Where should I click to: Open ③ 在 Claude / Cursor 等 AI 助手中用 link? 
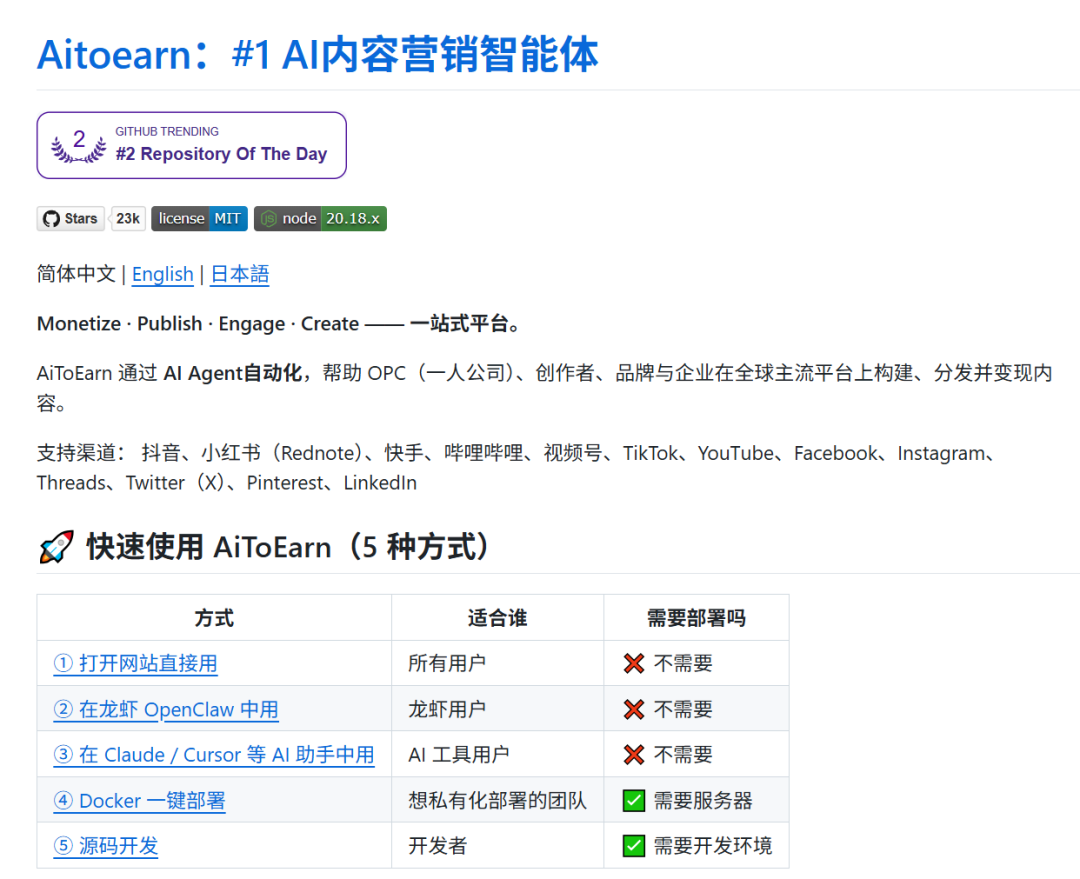click(214, 755)
